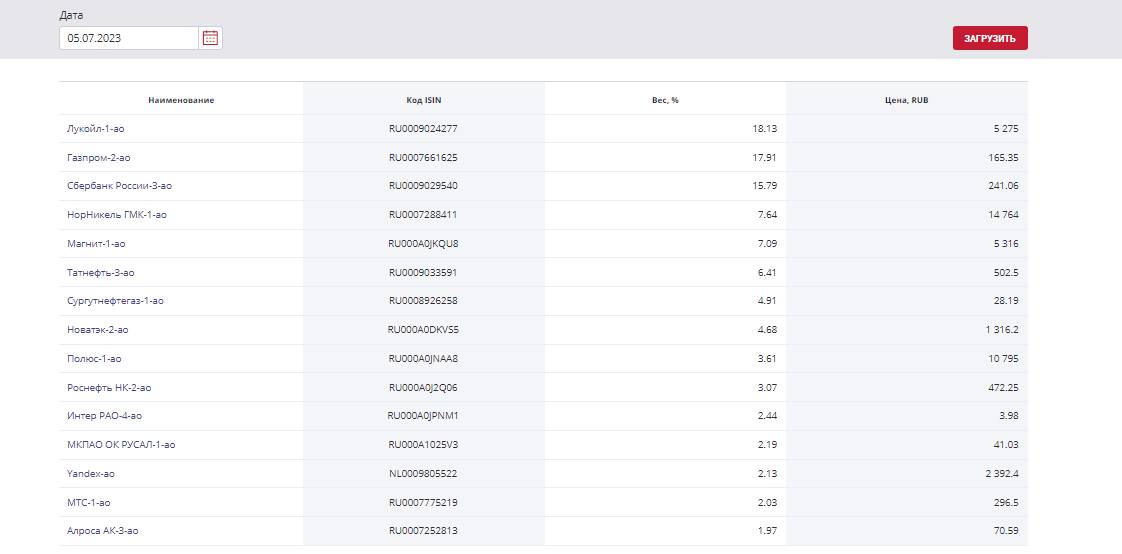The height and width of the screenshot is (554, 1122).
Task: Select the Код ISIN column header
Action: pyautogui.click(x=424, y=100)
